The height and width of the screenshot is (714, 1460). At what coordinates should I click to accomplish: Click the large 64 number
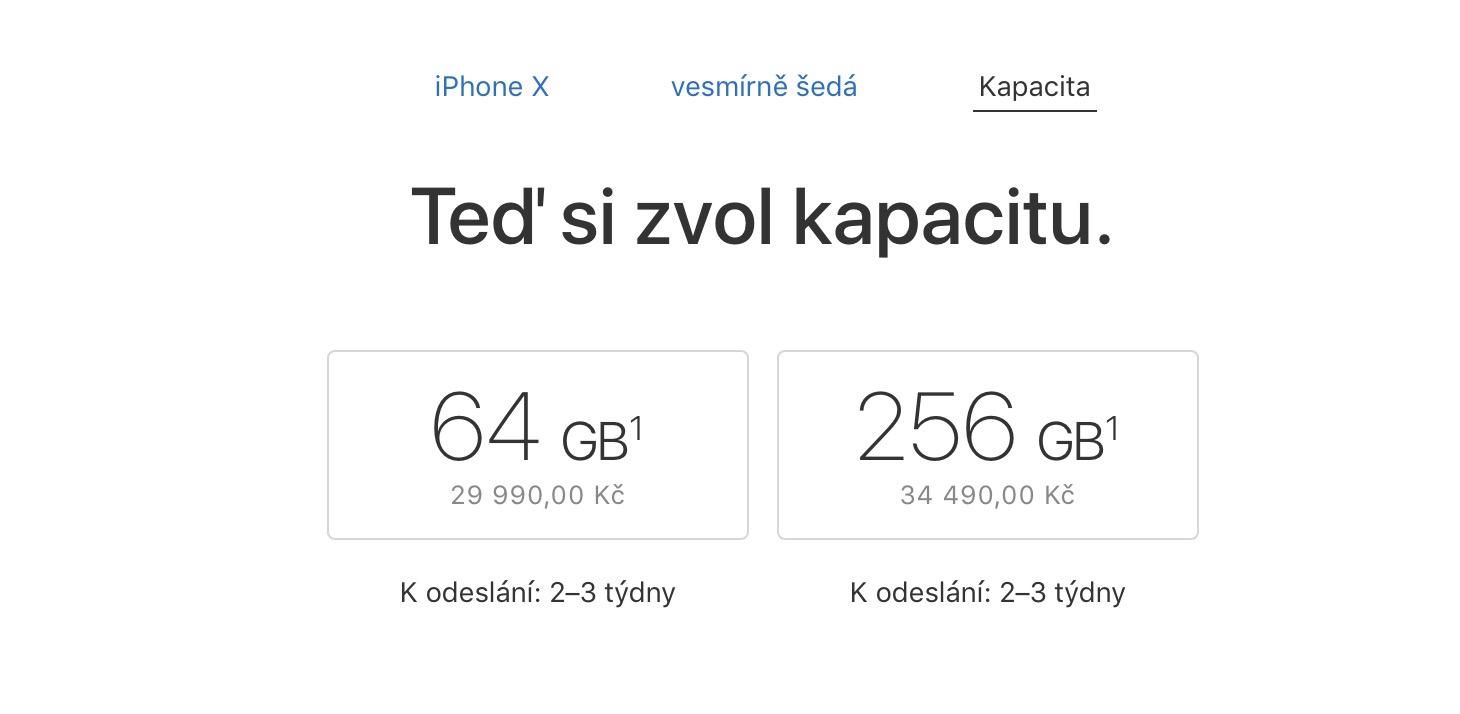click(484, 427)
